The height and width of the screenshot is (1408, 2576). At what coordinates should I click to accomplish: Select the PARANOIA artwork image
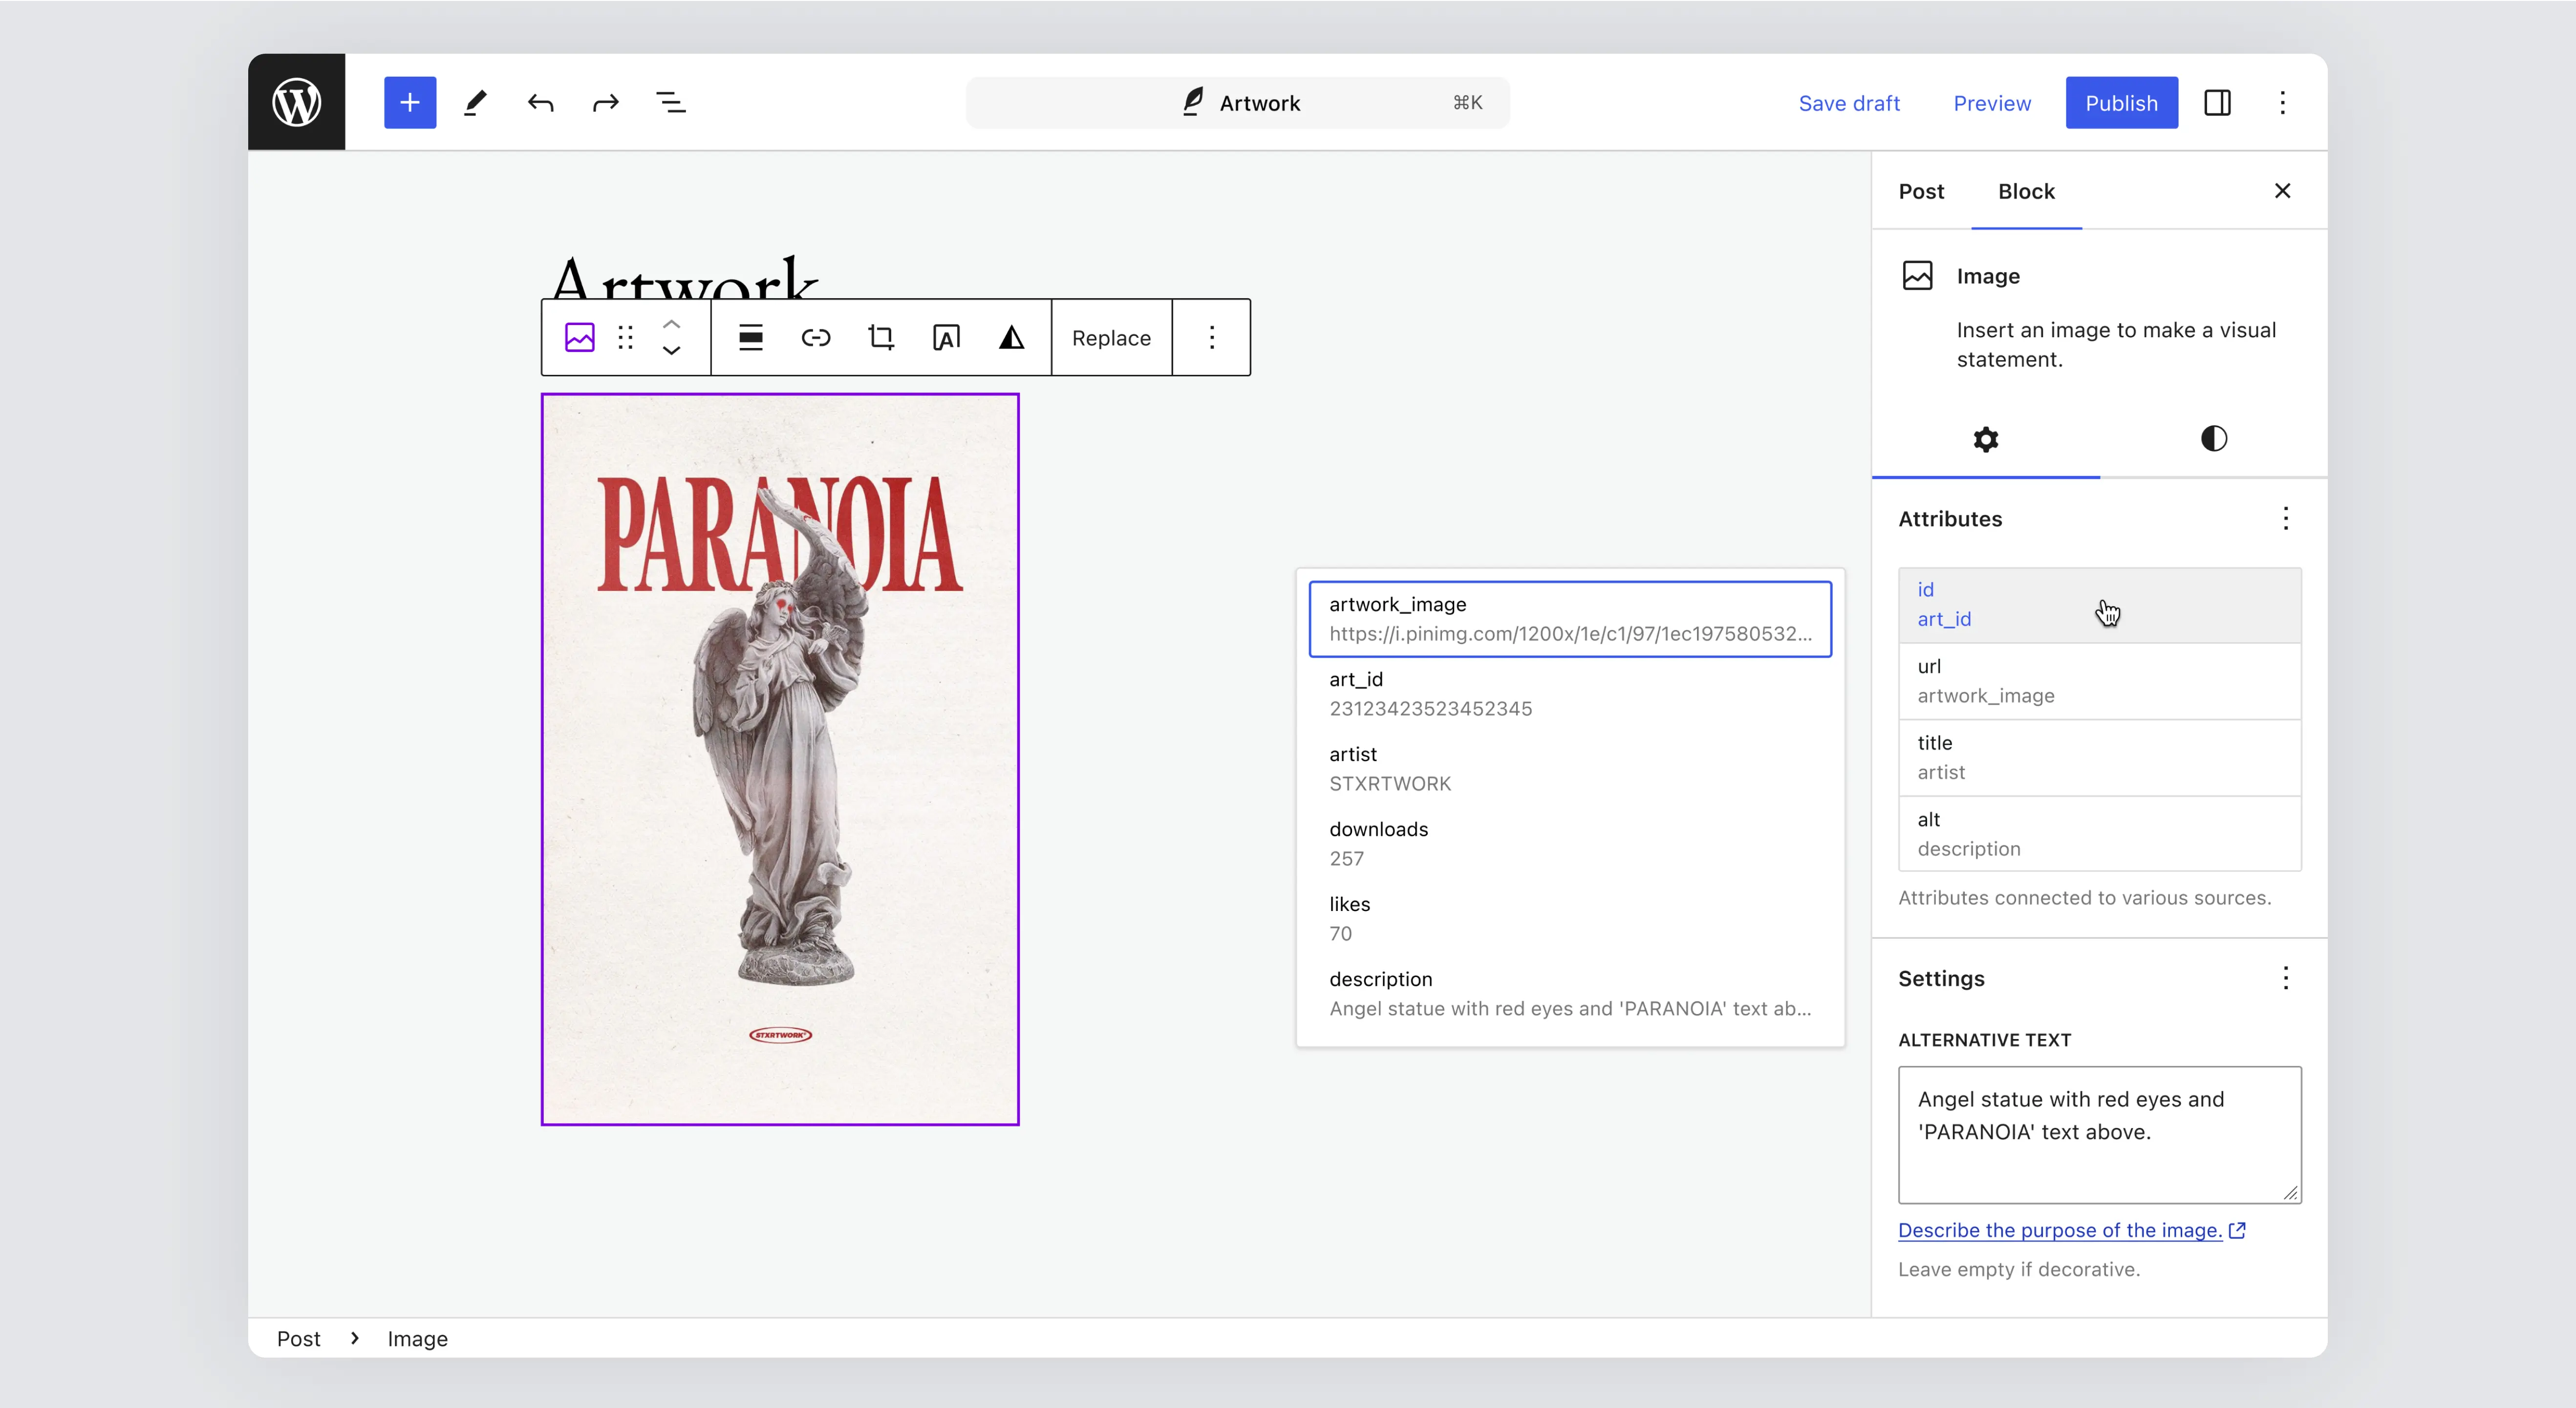(x=780, y=759)
